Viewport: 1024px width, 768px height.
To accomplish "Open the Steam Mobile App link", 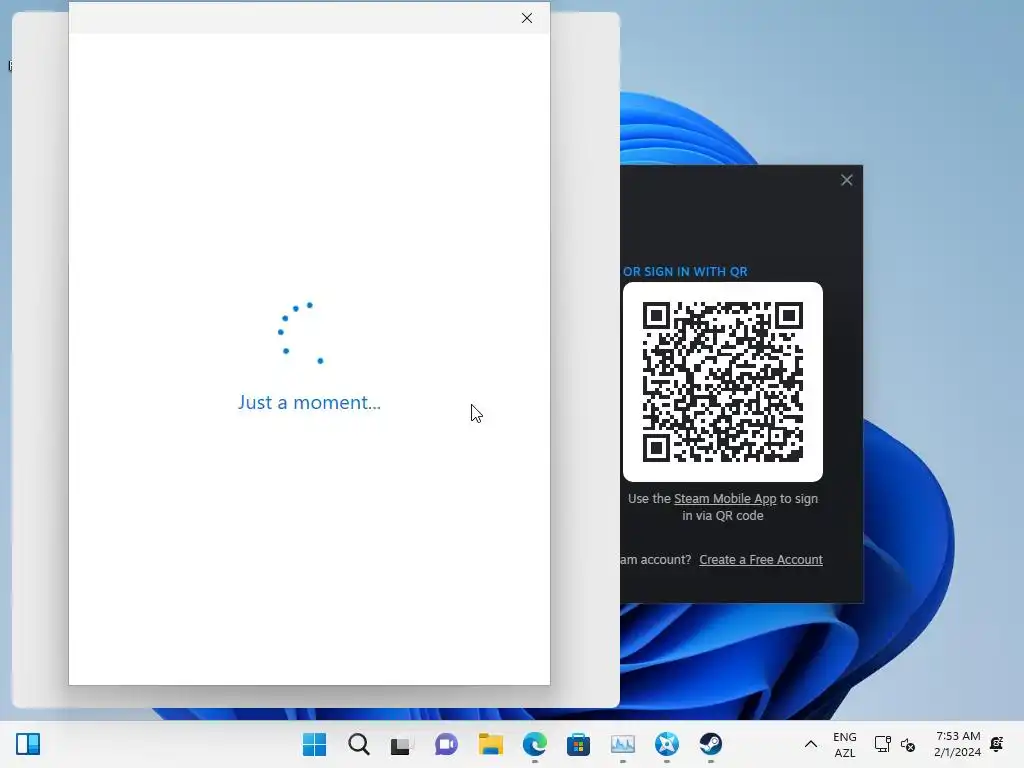I will tap(725, 499).
